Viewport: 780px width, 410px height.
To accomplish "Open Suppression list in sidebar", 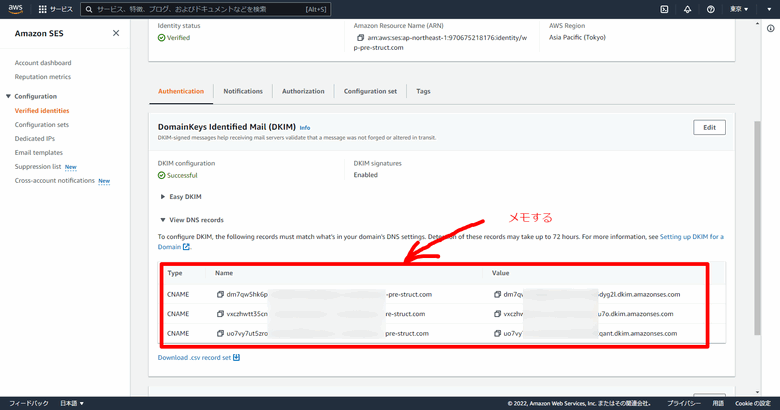I will pos(38,167).
